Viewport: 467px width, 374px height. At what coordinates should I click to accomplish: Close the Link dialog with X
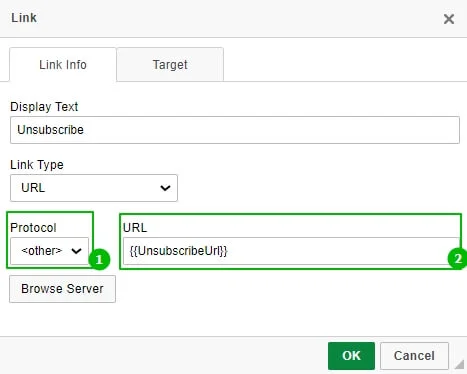(x=449, y=19)
